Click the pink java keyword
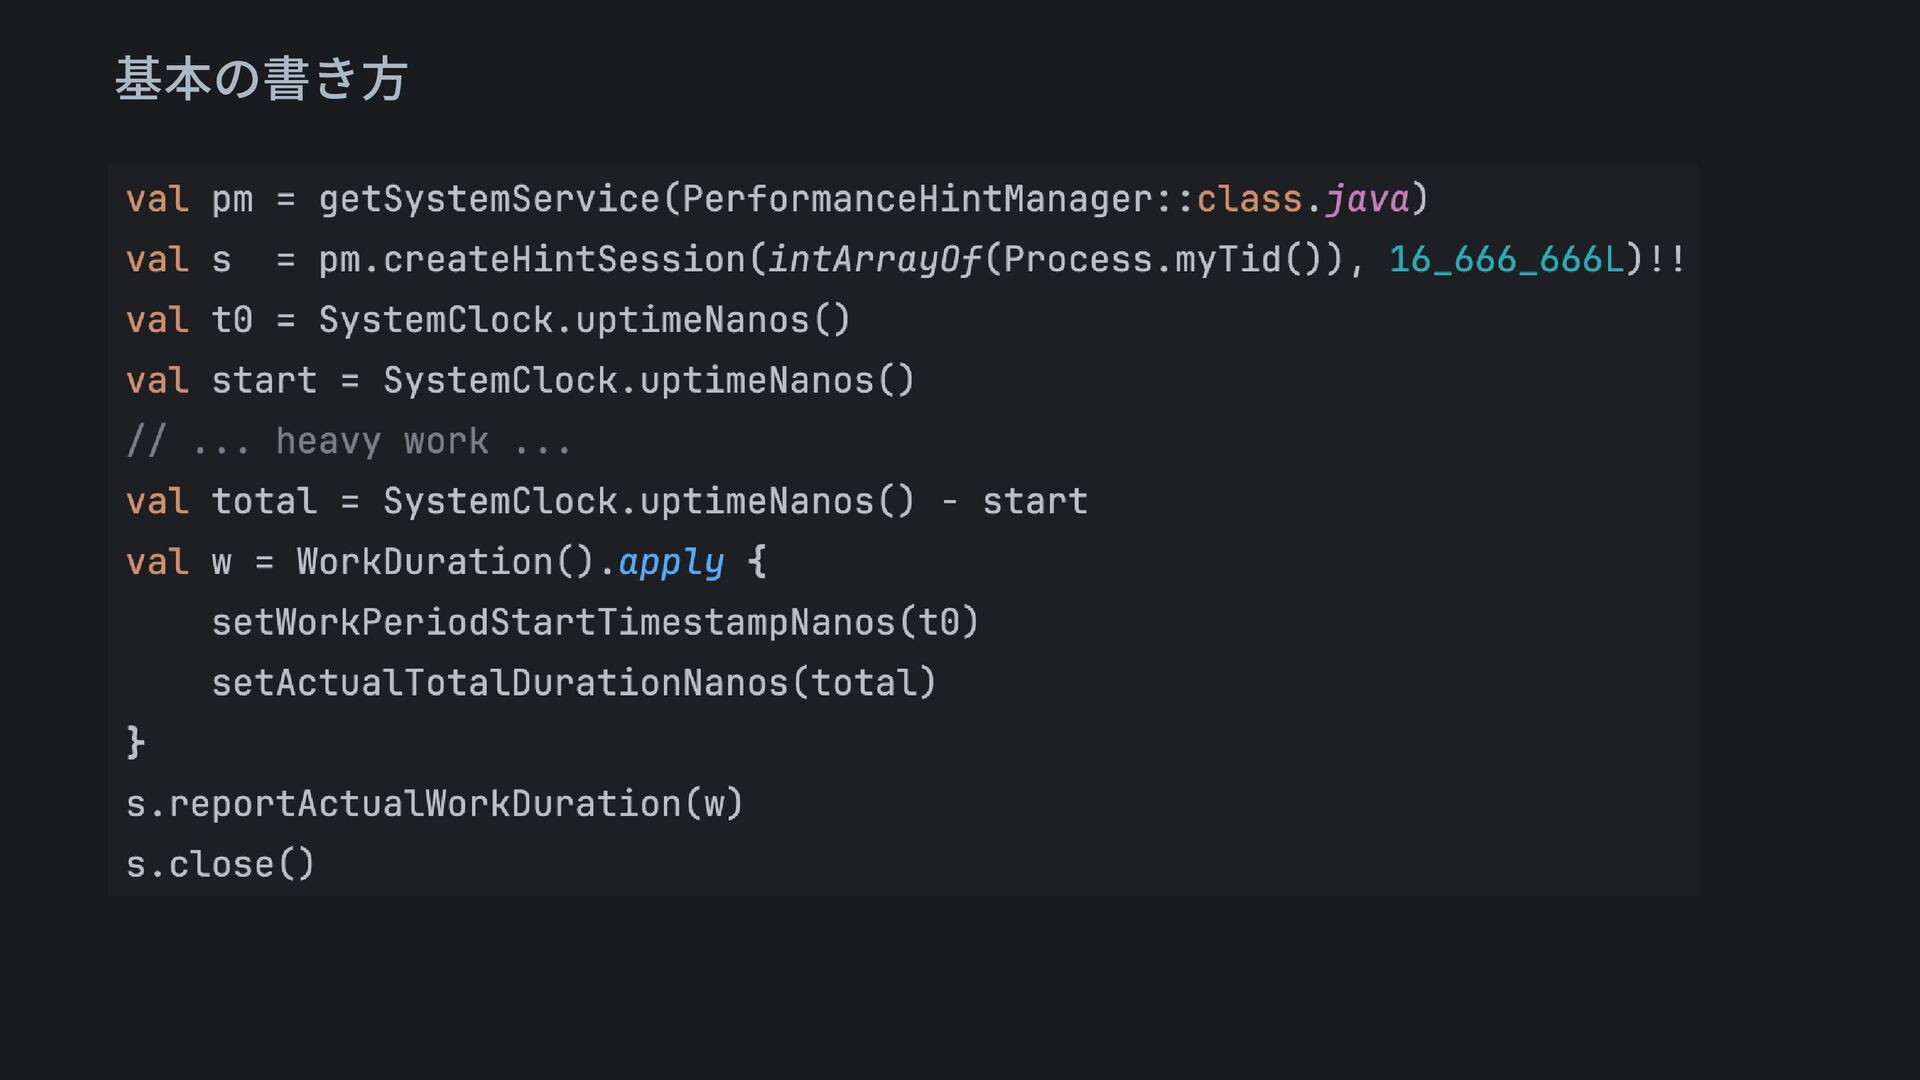Viewport: 1920px width, 1080px height. coord(1366,199)
